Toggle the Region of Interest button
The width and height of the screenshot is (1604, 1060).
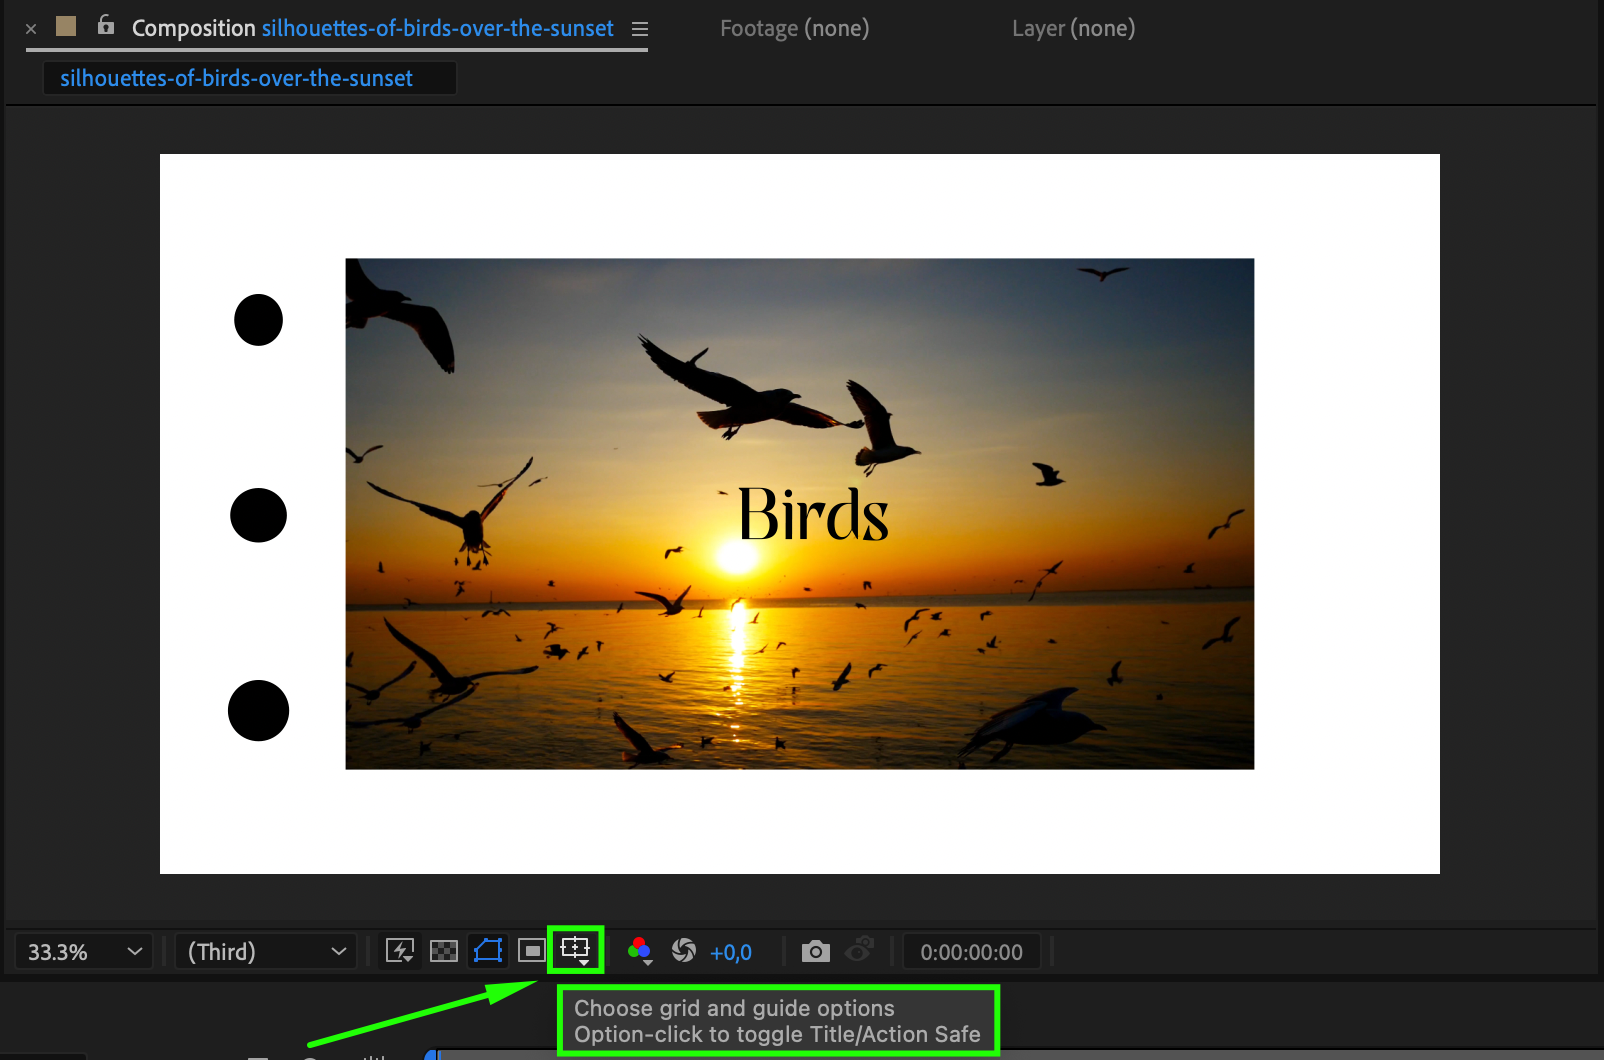point(531,951)
